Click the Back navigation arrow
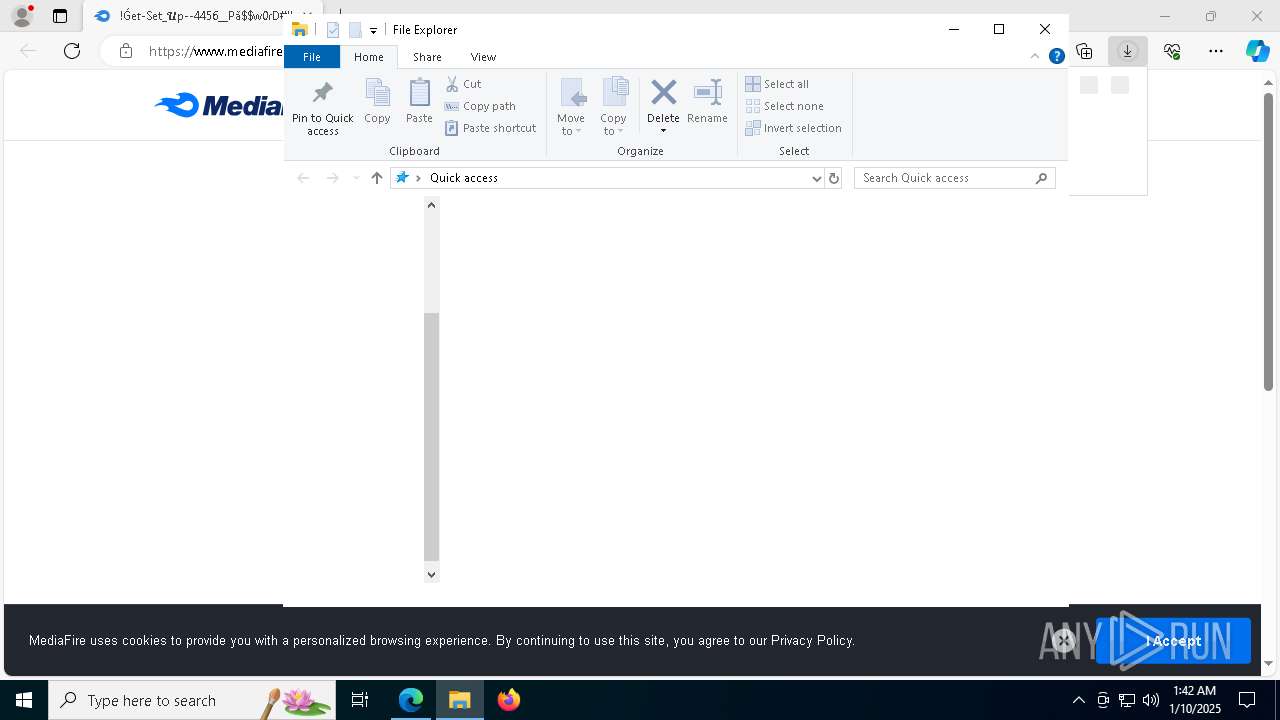The height and width of the screenshot is (720, 1280). click(x=303, y=178)
